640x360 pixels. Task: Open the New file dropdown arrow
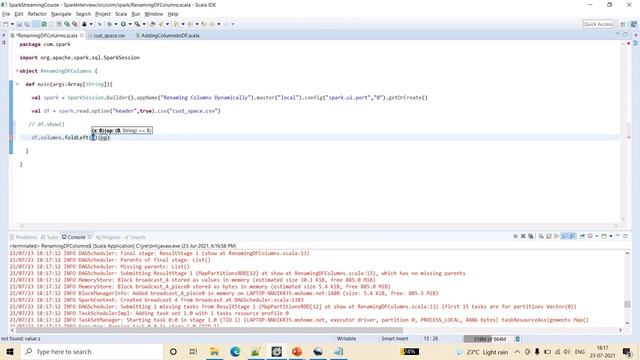12,24
